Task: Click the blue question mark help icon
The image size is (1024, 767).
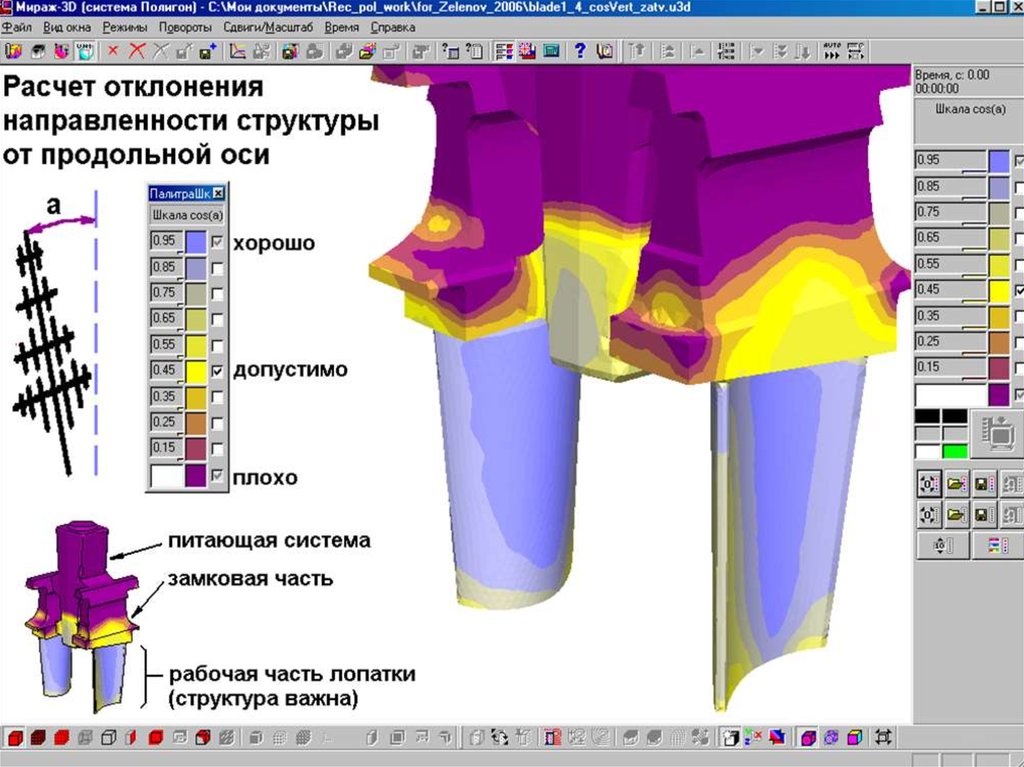Action: pos(579,51)
